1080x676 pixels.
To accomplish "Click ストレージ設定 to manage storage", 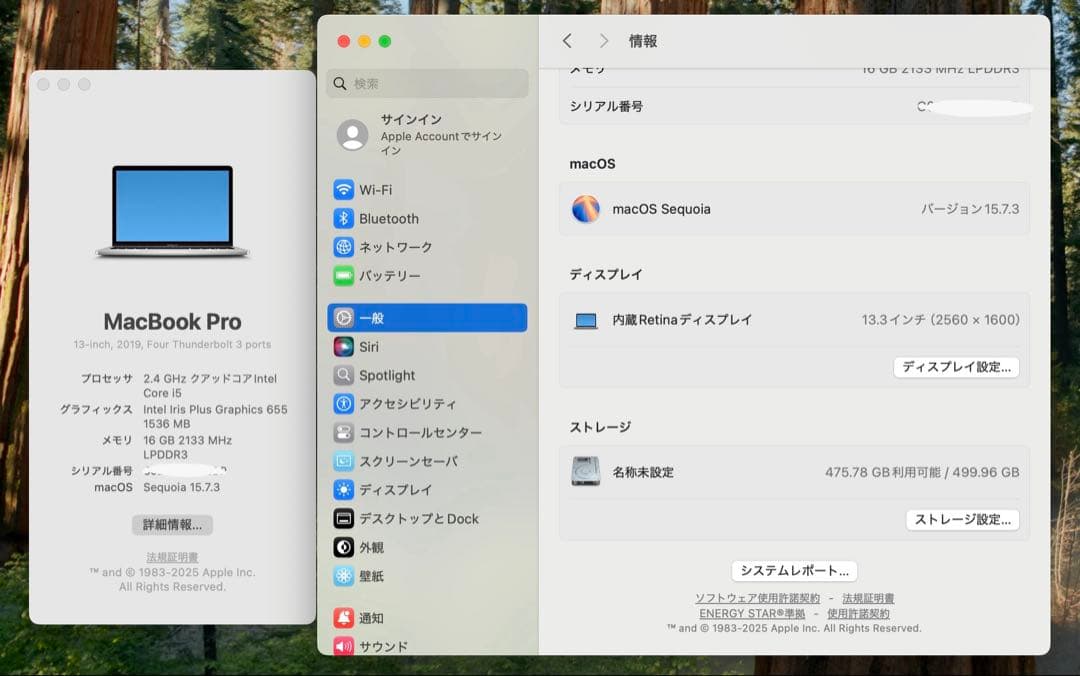I will click(x=962, y=519).
